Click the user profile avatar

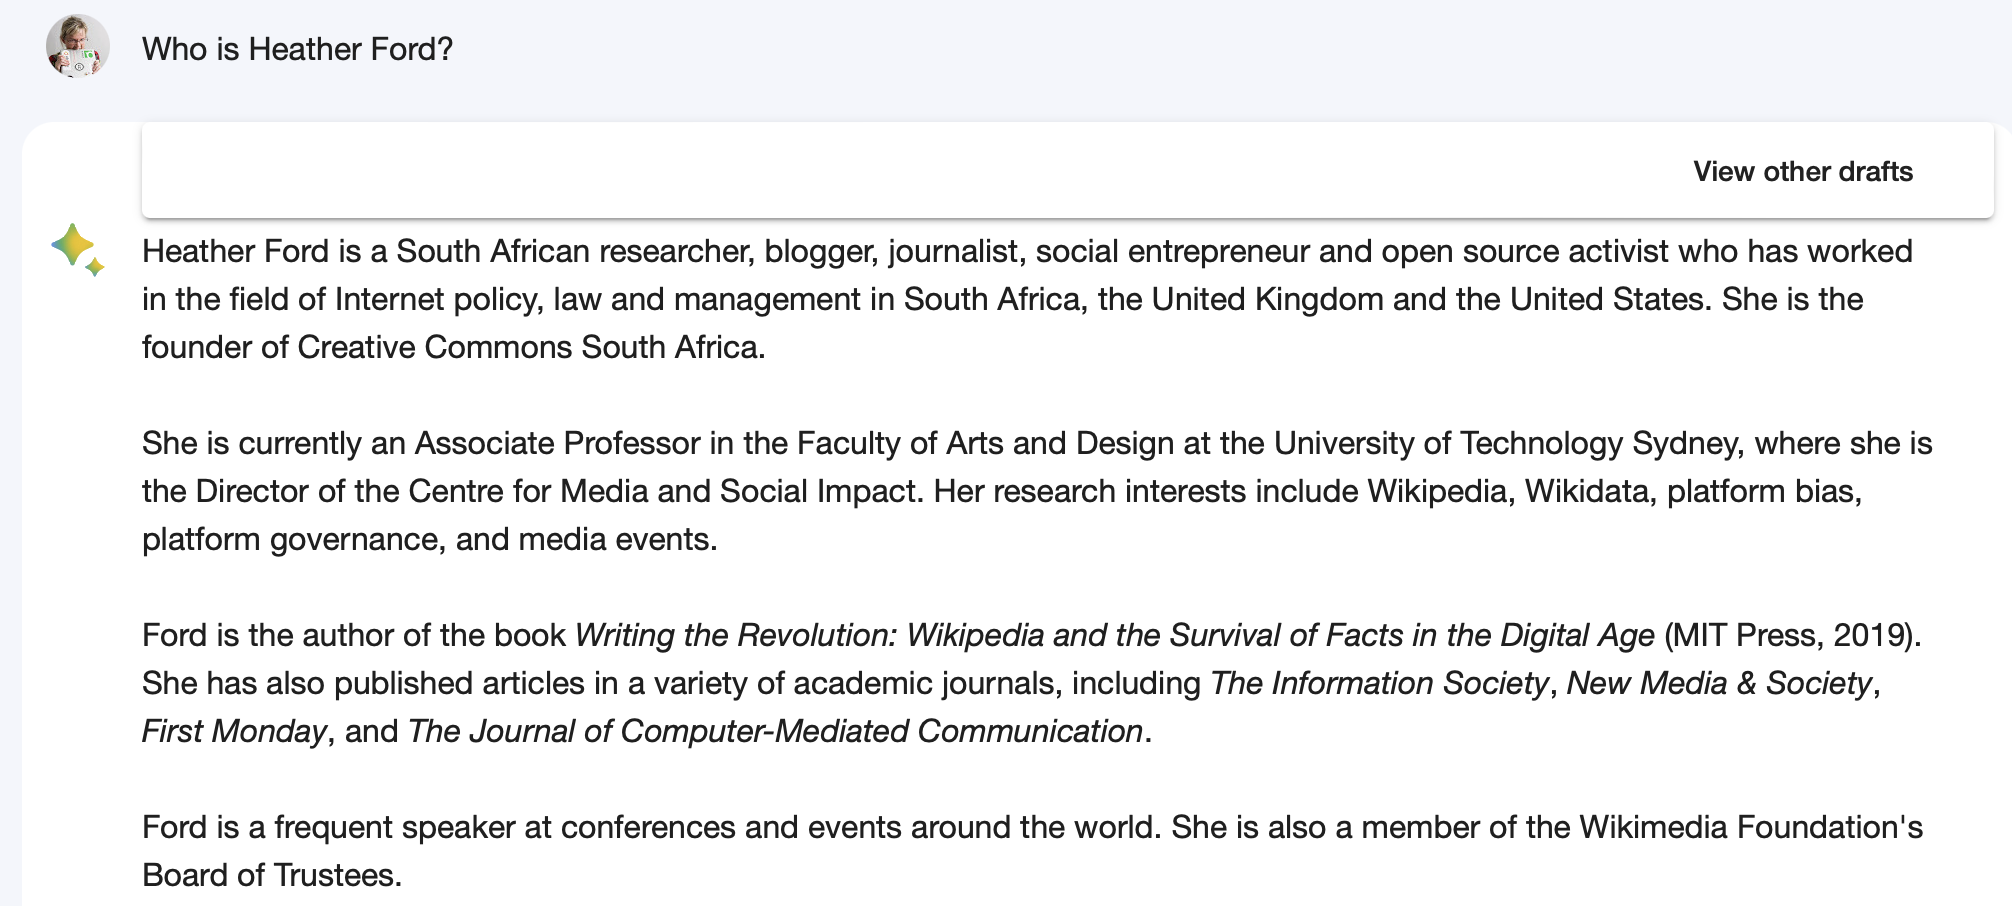77,46
